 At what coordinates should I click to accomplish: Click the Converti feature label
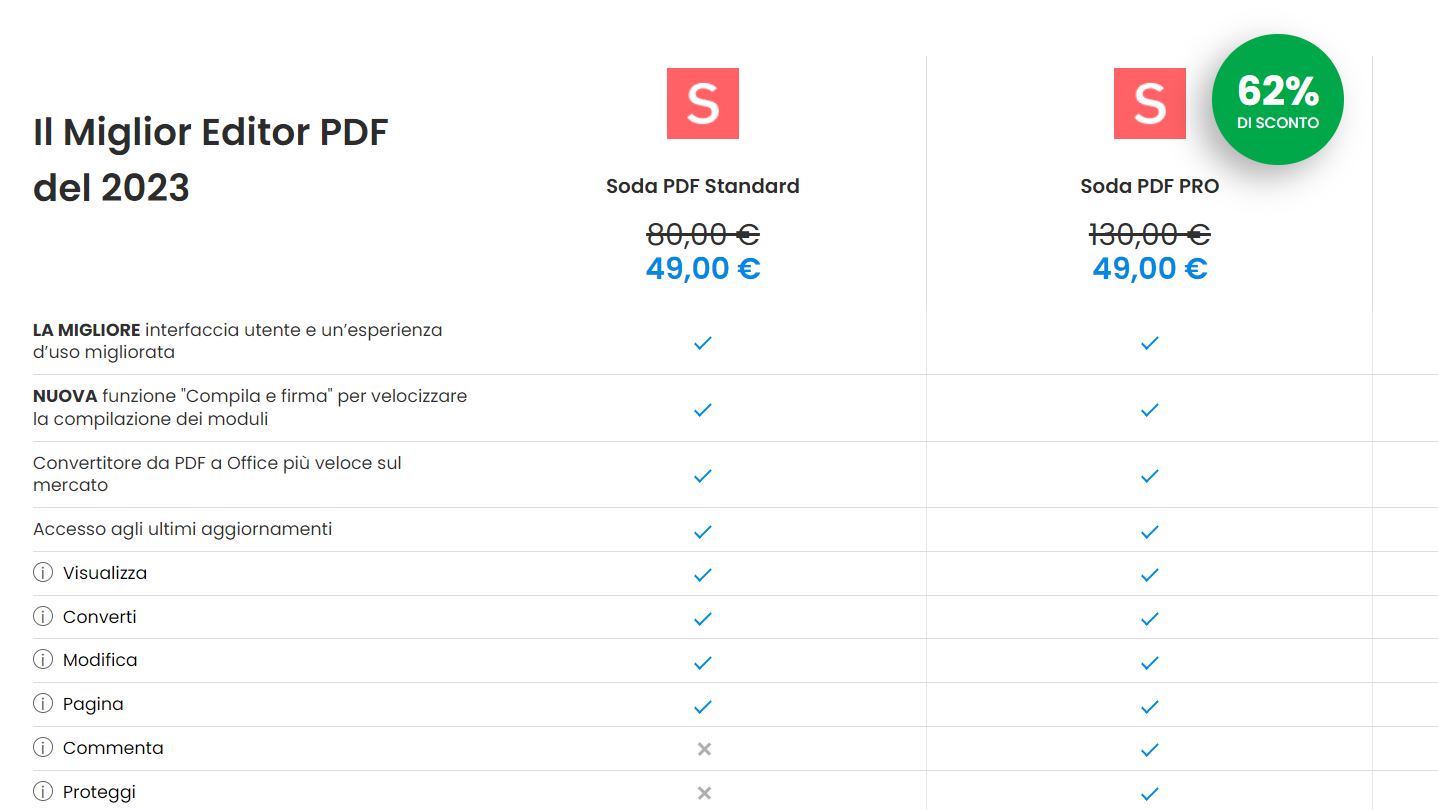coord(99,617)
